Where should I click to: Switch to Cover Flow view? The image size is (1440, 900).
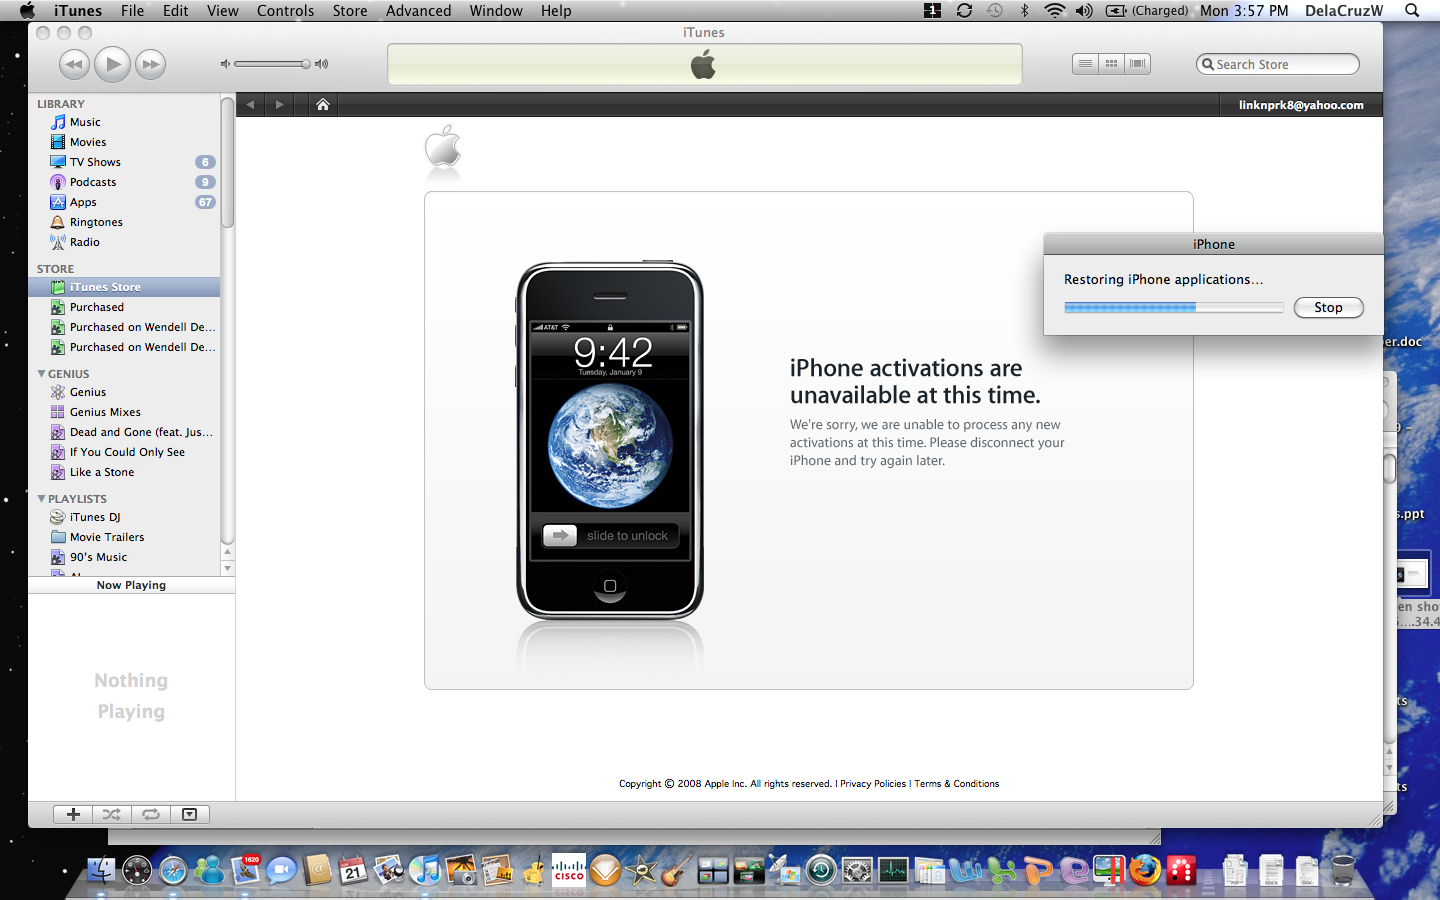(x=1137, y=64)
